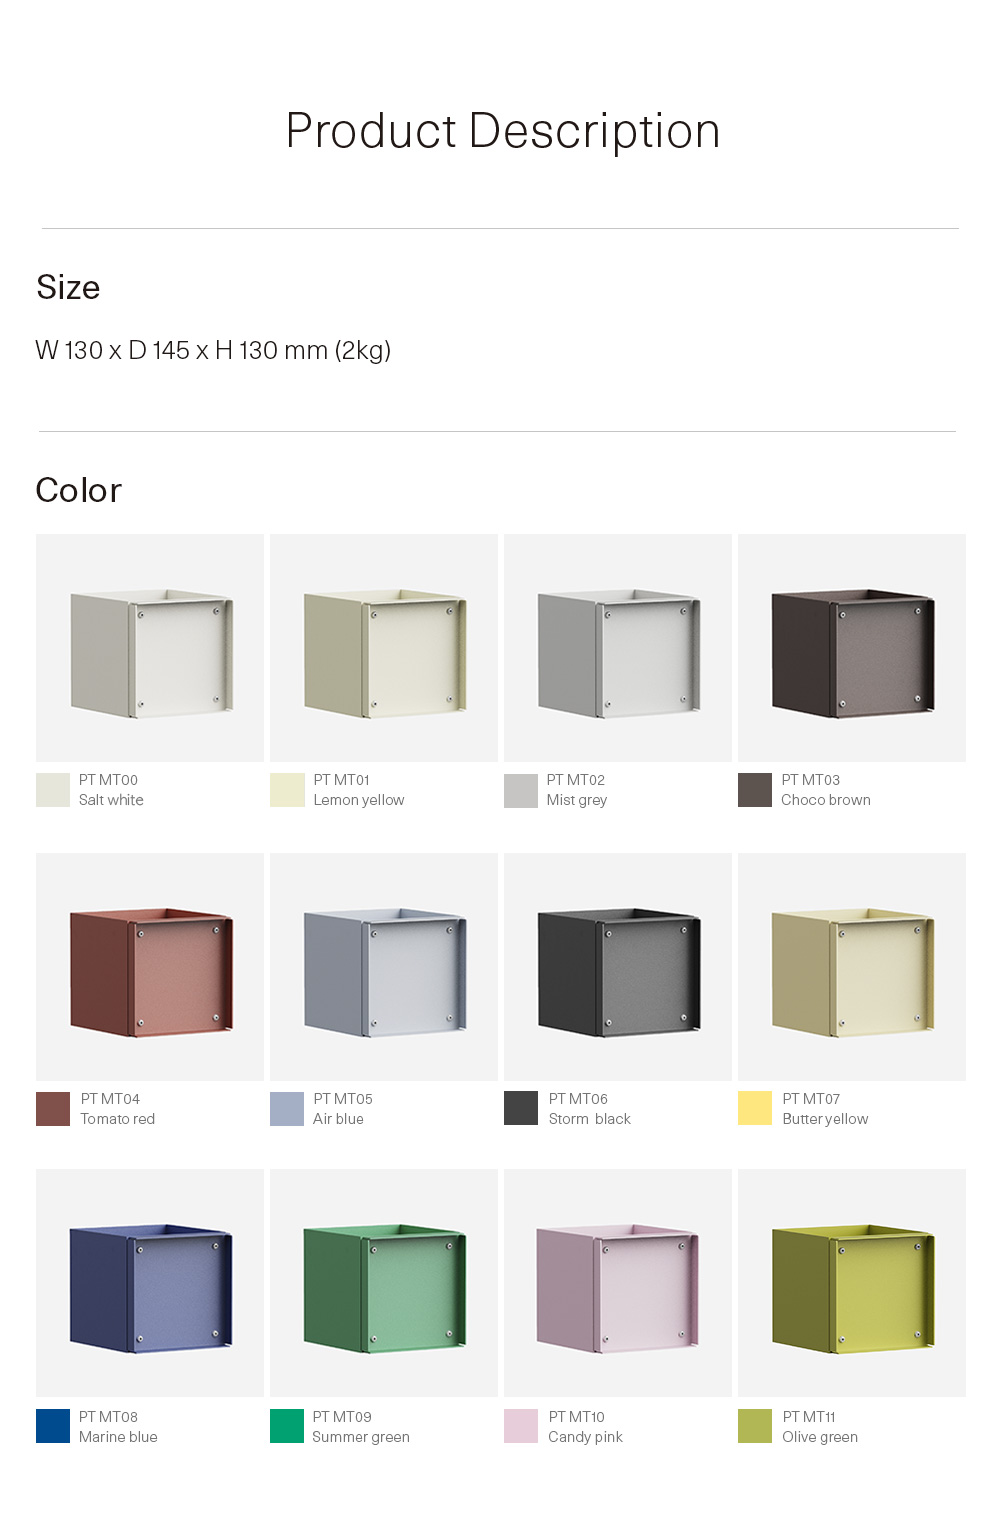Click the Product Description heading
Image resolution: width=1000 pixels, height=1530 pixels.
coord(503,131)
